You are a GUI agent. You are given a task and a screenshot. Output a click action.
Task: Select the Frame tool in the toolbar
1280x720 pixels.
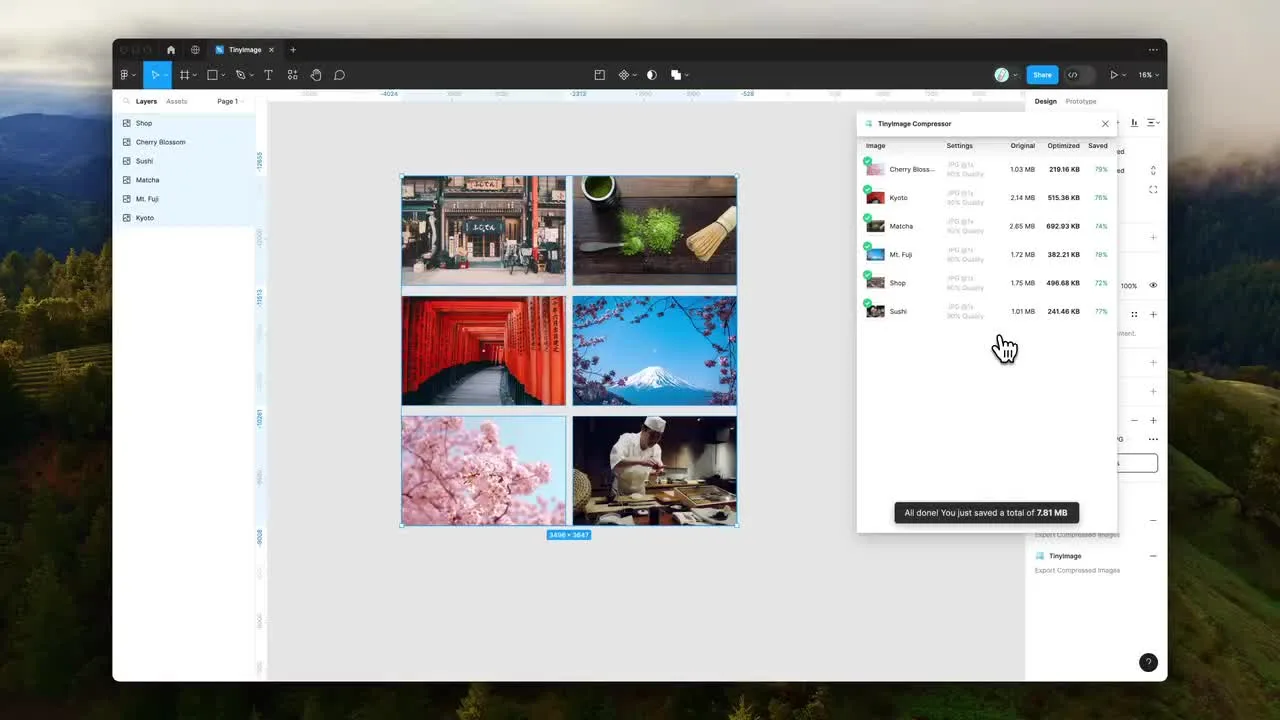coord(184,75)
